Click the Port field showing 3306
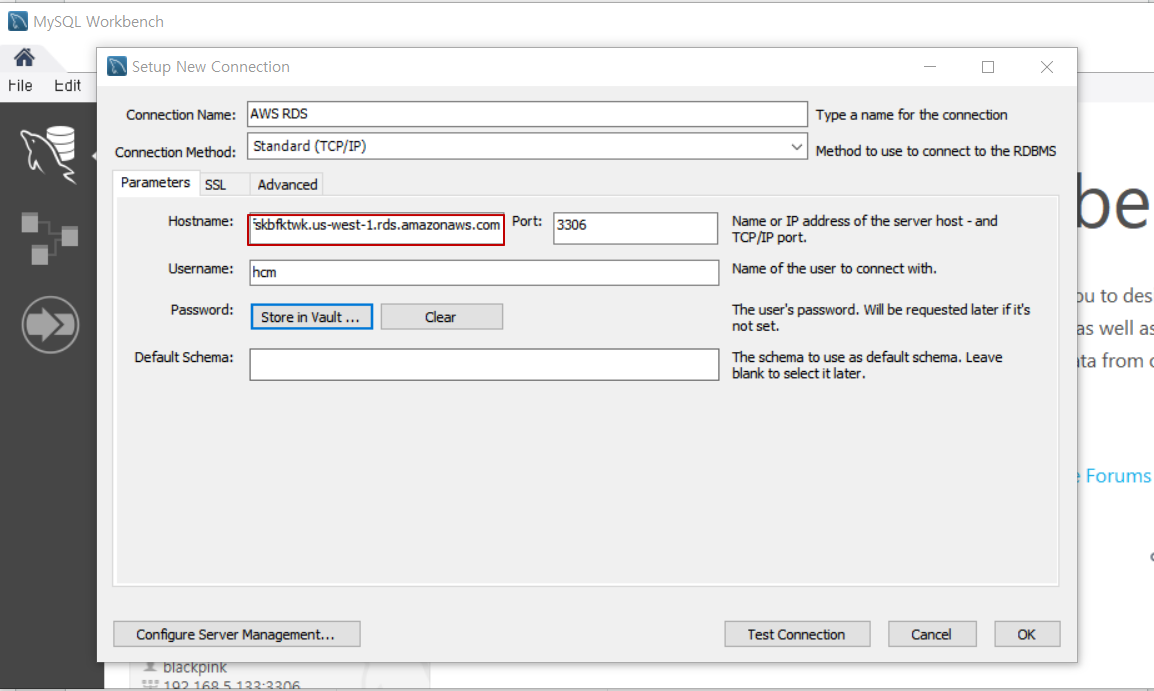Screen dimensions: 1154x691 (635, 228)
